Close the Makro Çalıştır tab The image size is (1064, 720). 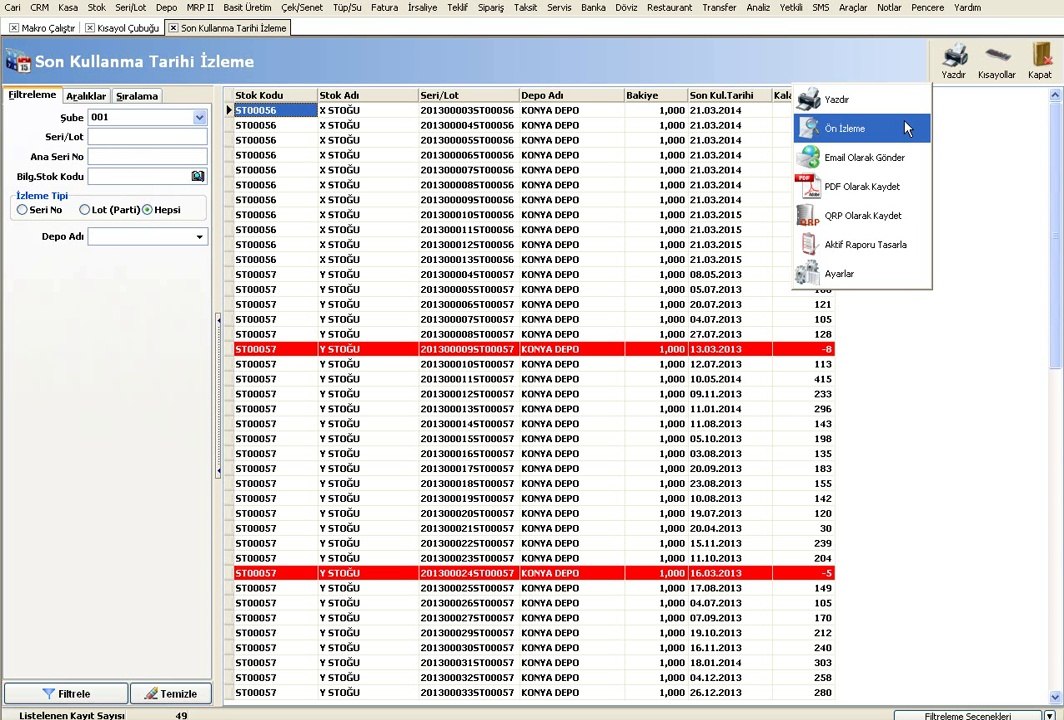[x=14, y=28]
